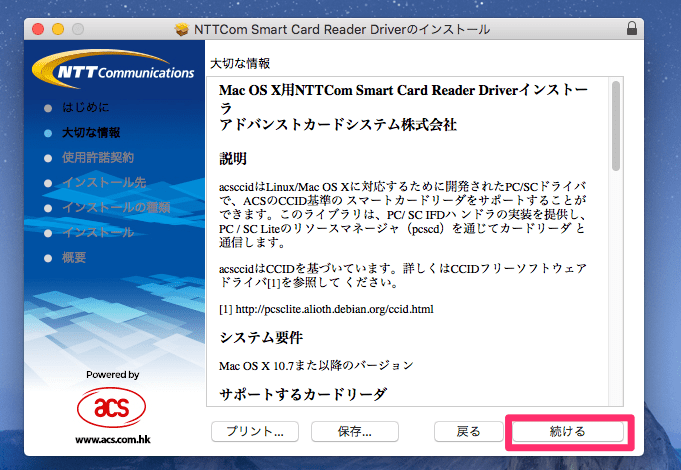681x470 pixels.
Task: Open the www.acs.com.hk link
Action: 113,439
